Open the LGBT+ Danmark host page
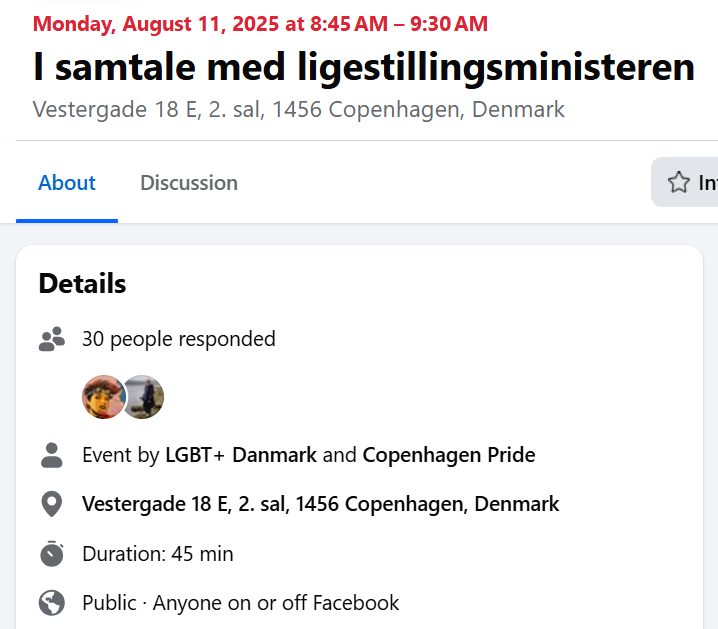 pyautogui.click(x=241, y=455)
